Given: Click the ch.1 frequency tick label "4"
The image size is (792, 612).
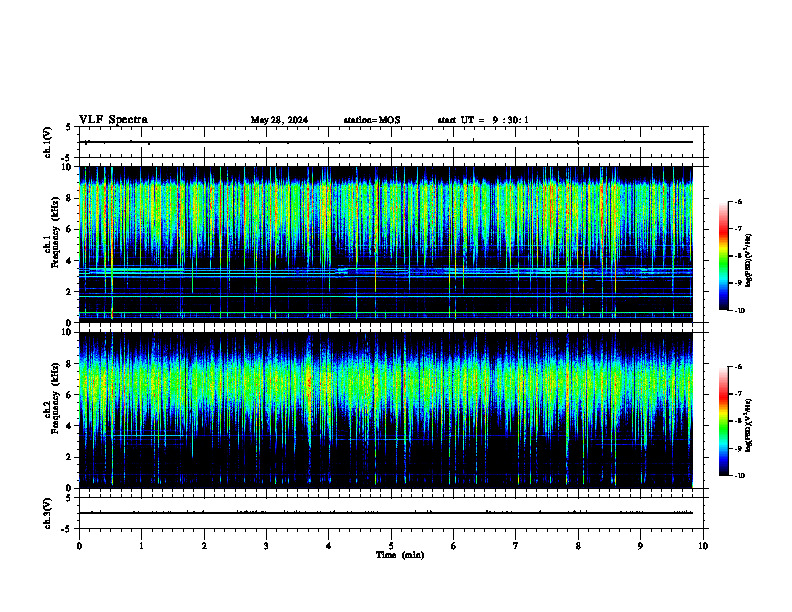Looking at the screenshot, I should coord(70,261).
